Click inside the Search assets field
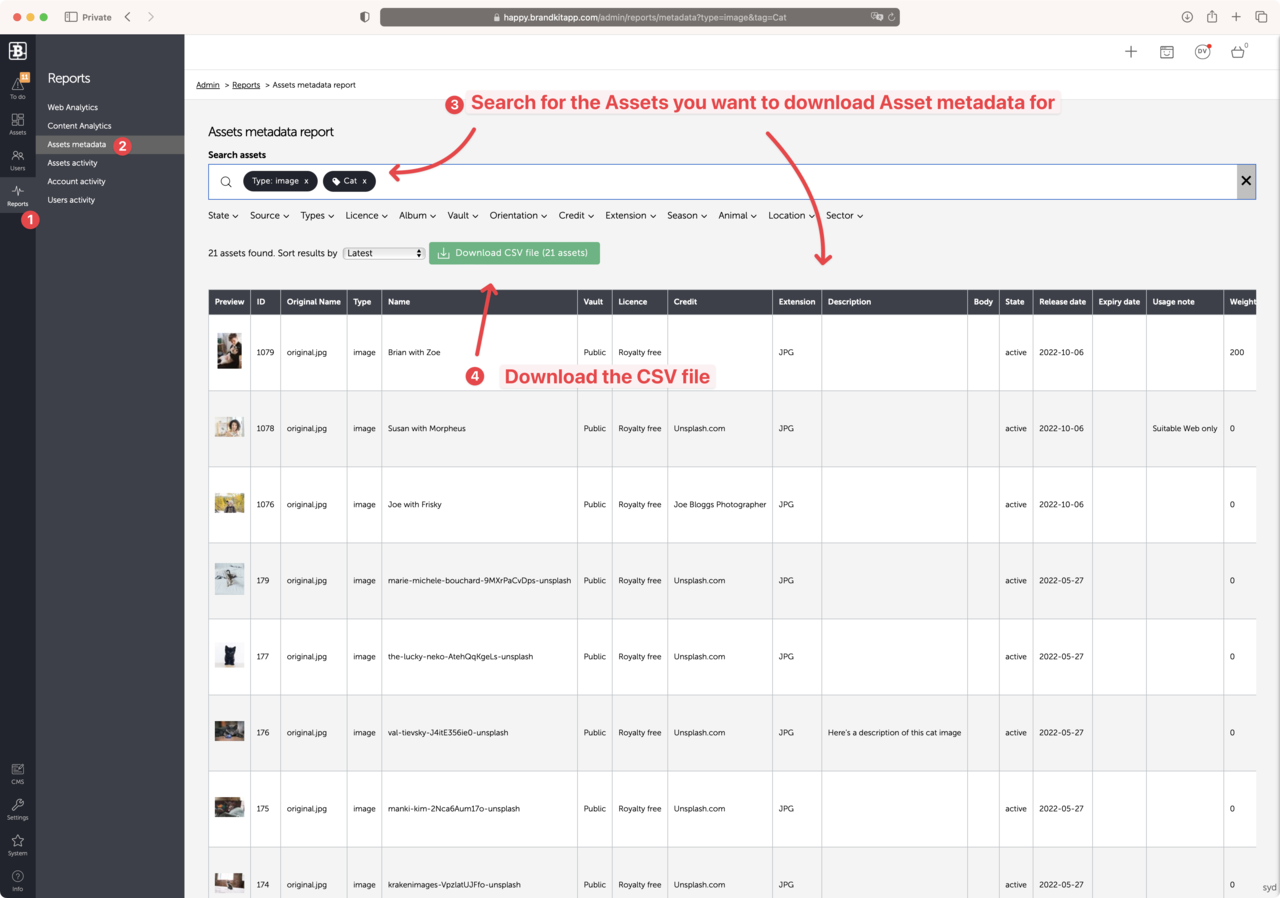 tap(800, 182)
